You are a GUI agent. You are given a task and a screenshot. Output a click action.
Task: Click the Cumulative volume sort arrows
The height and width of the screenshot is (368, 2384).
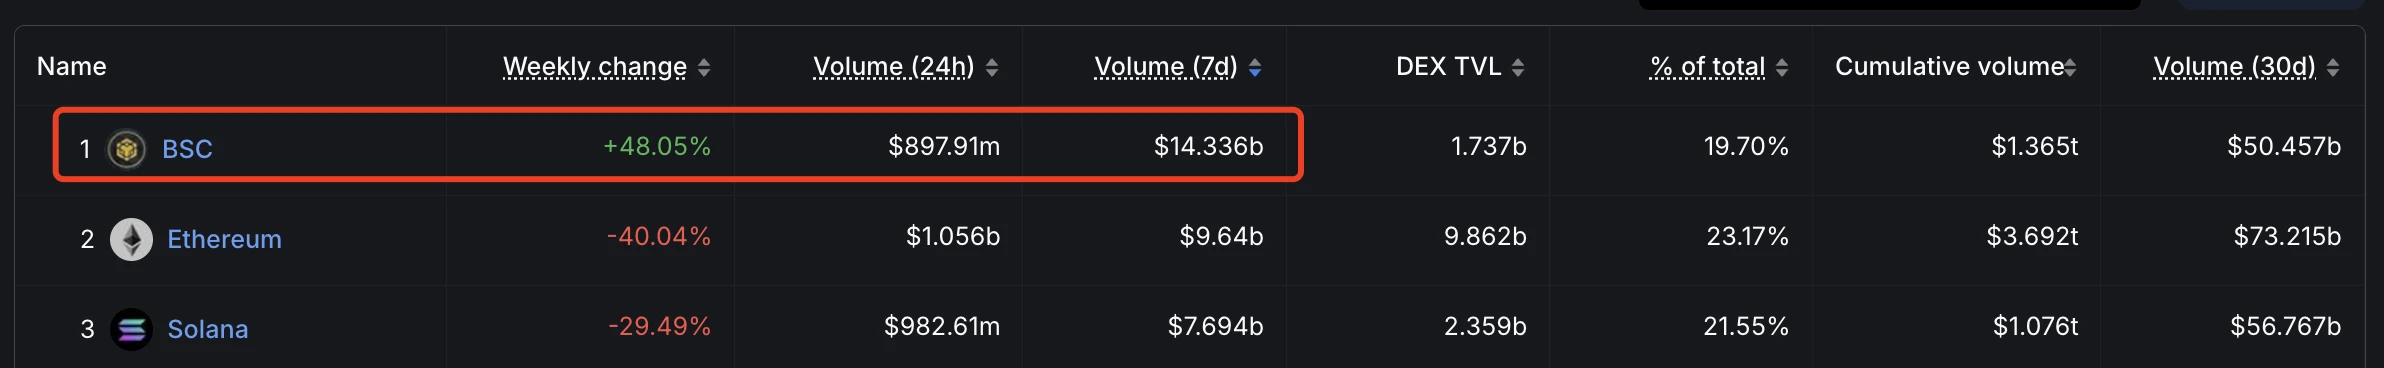[x=2070, y=67]
